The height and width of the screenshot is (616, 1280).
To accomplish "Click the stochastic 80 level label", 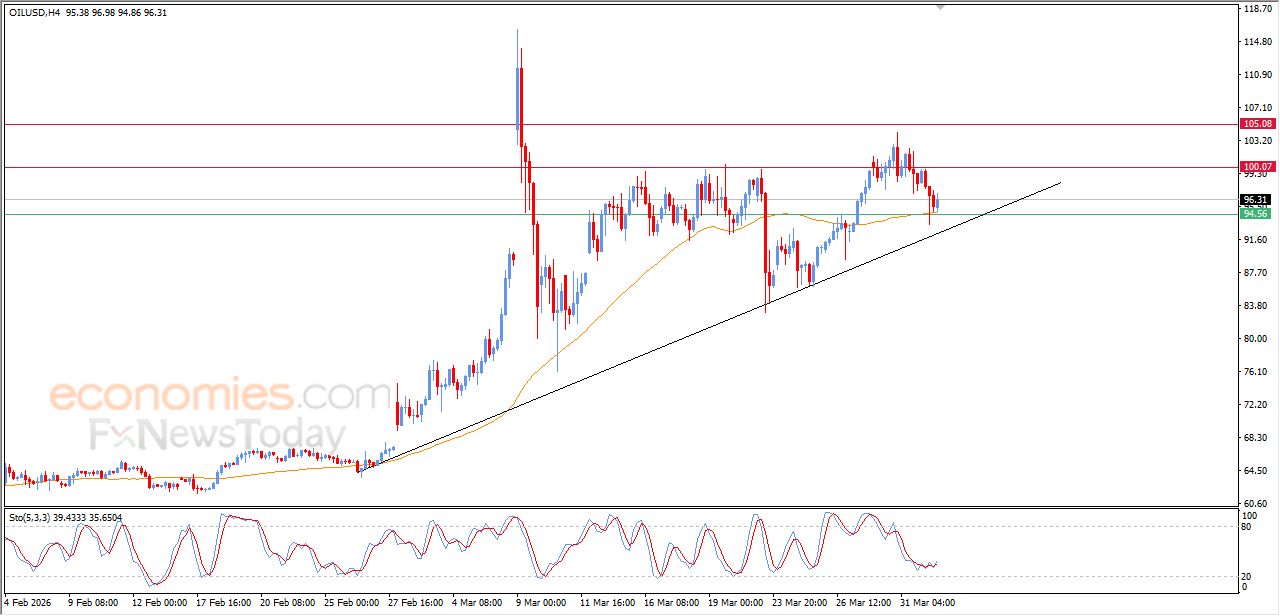I will point(1246,526).
